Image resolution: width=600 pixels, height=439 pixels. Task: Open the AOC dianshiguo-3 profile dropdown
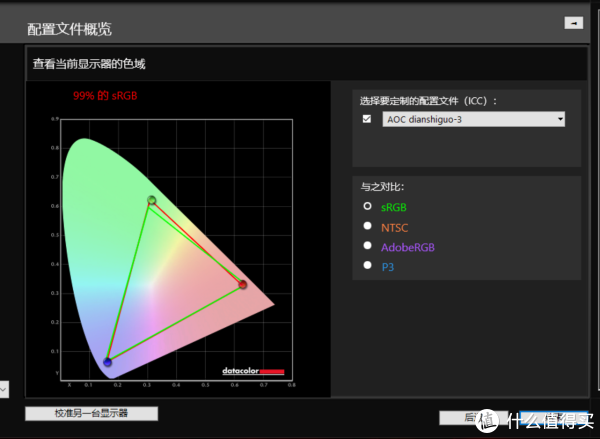click(x=473, y=119)
